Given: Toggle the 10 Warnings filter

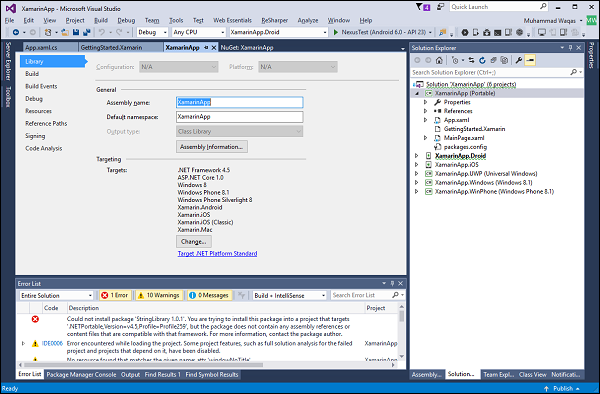Looking at the screenshot, I should [x=158, y=295].
